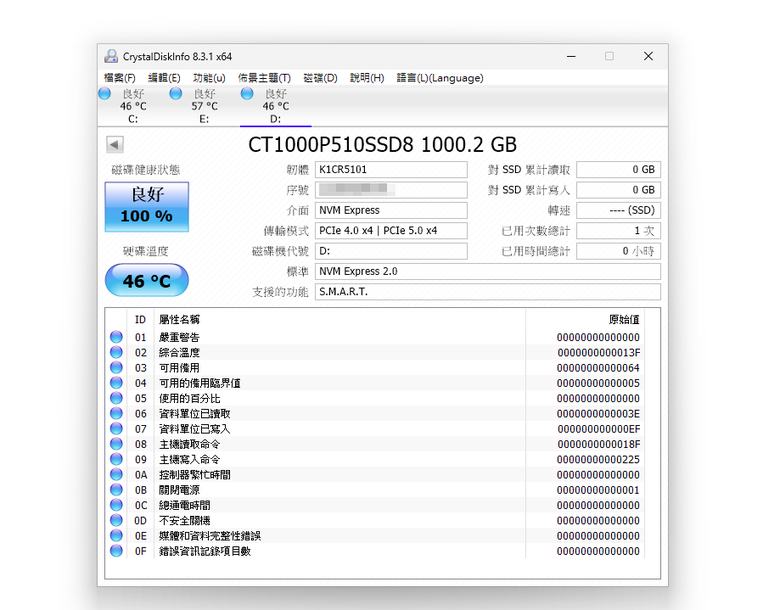Click status dot for attribute 02 綜合溫度

(x=116, y=352)
